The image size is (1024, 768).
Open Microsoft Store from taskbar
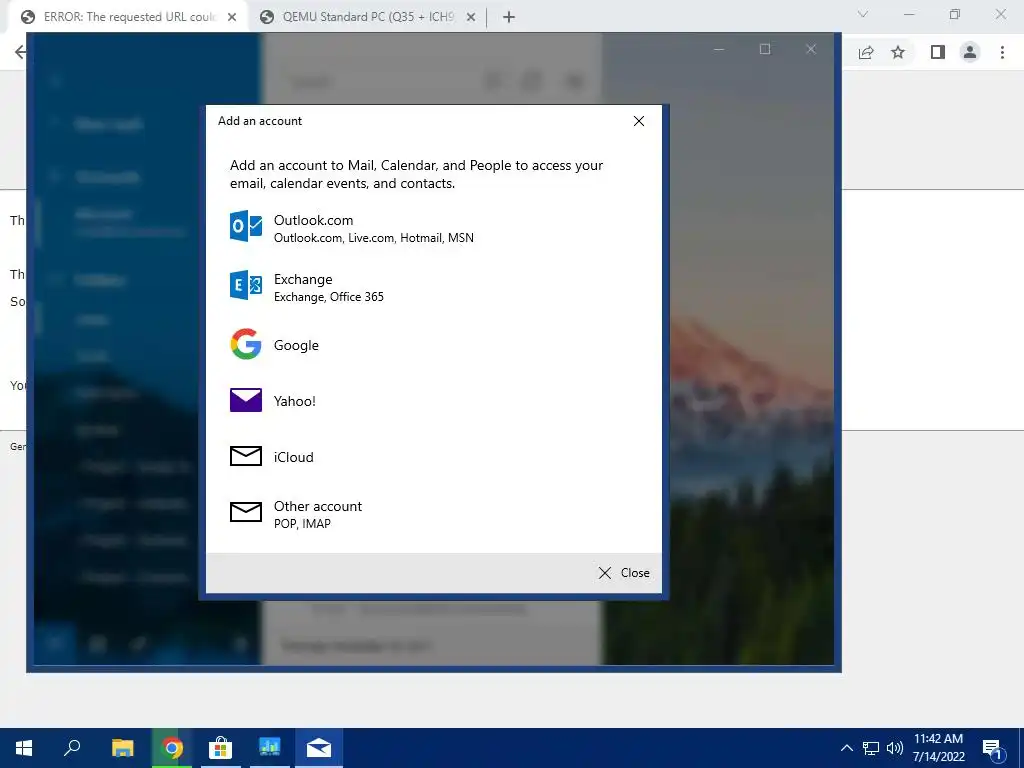(221, 748)
